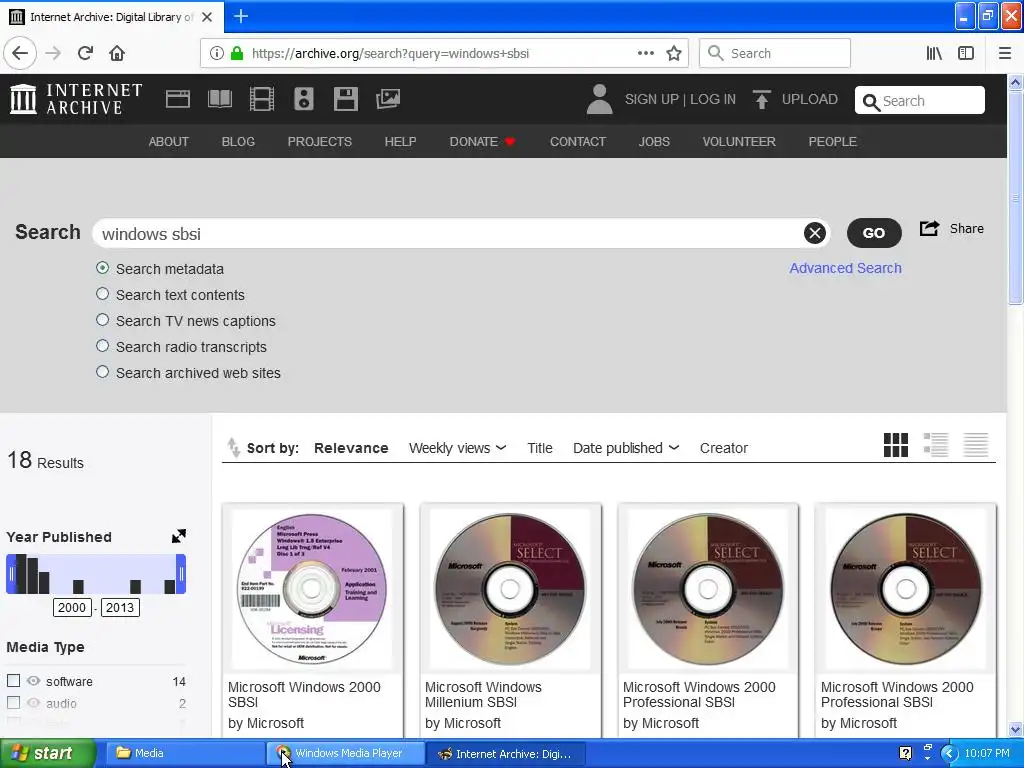Image resolution: width=1024 pixels, height=768 pixels.
Task: Click eye icon beside software
Action: pyautogui.click(x=33, y=680)
